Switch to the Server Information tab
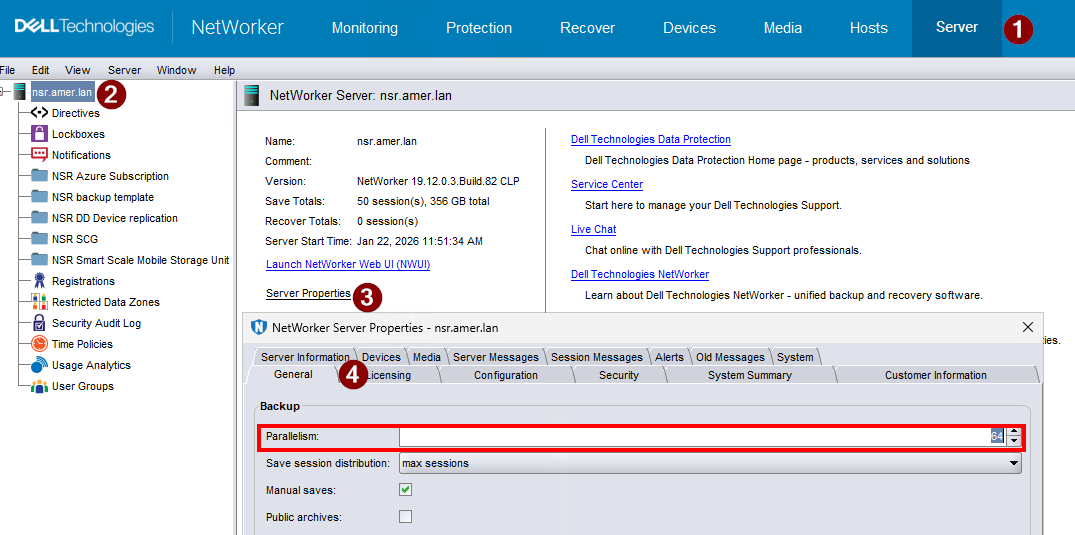 [305, 357]
